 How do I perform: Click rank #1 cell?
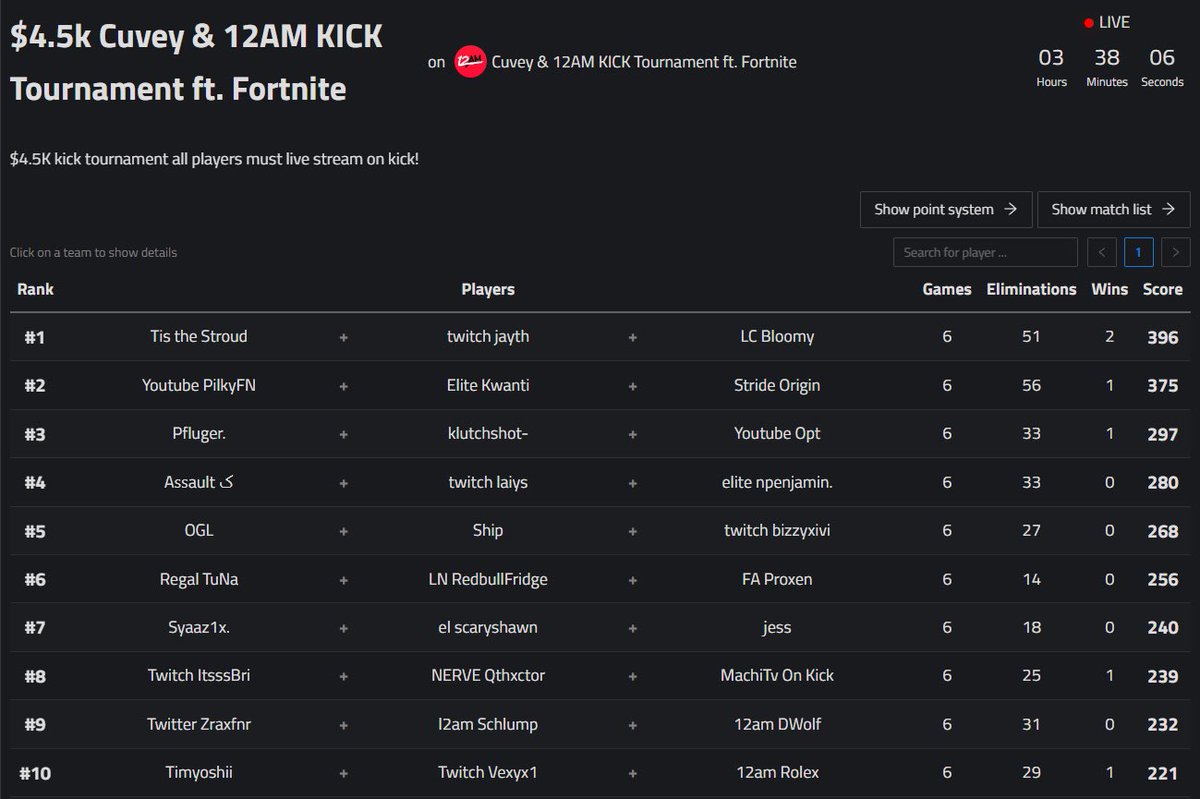(35, 337)
